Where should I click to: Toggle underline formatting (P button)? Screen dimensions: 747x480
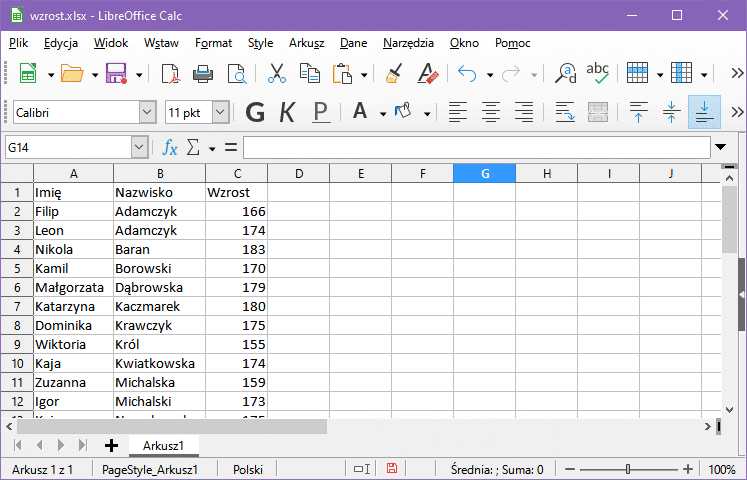click(x=320, y=112)
